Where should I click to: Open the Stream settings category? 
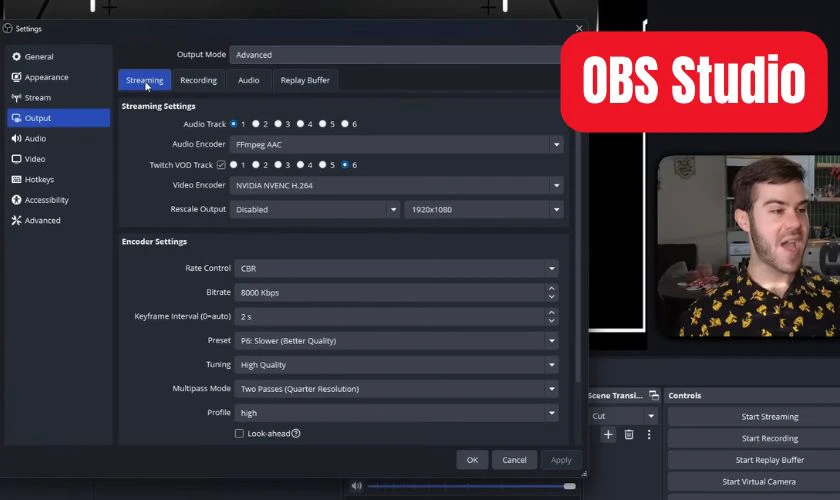58,98
